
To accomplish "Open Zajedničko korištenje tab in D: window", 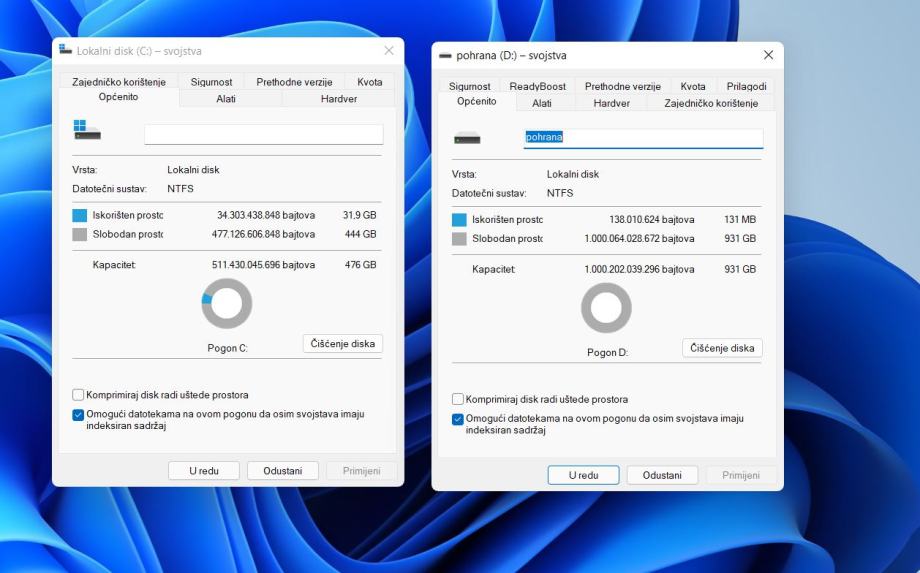I will pyautogui.click(x=711, y=103).
